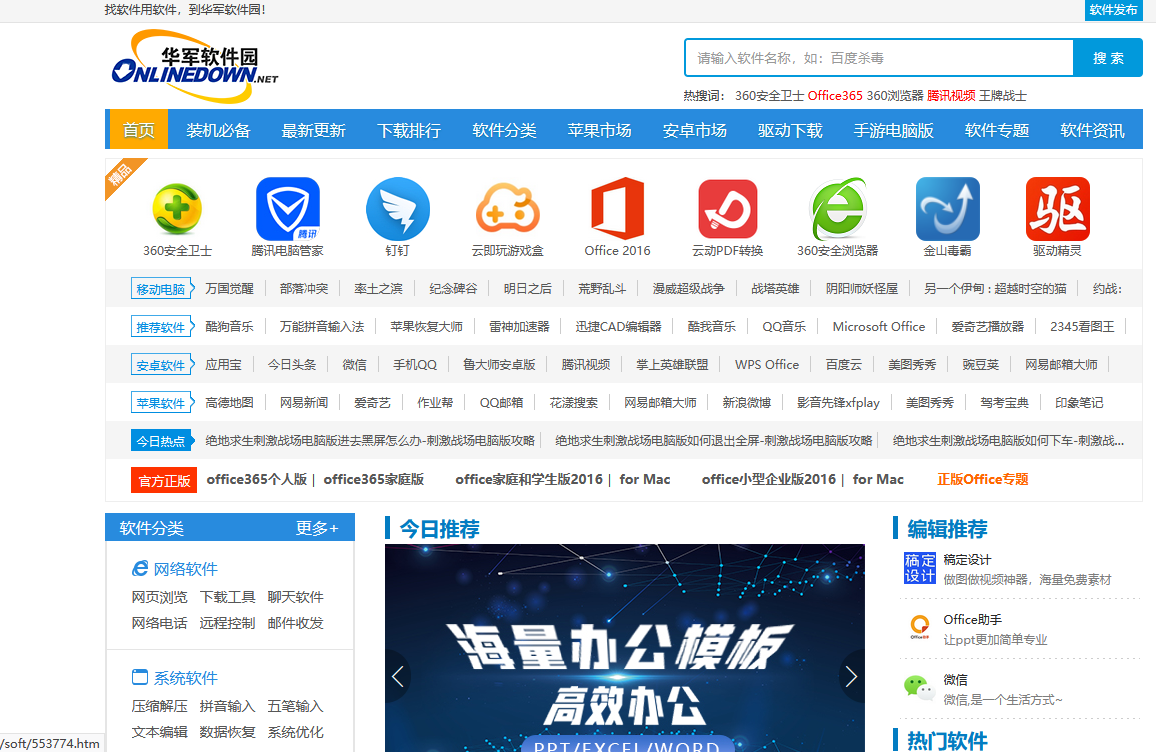This screenshot has width=1156, height=752.
Task: Open the 下载排行 menu item
Action: [409, 130]
